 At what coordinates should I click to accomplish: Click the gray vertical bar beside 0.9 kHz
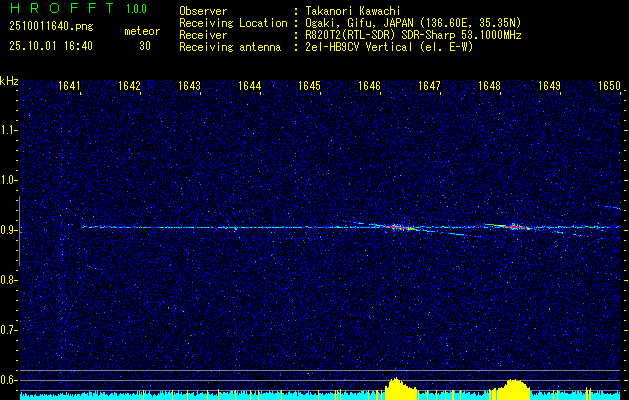[x=19, y=231]
